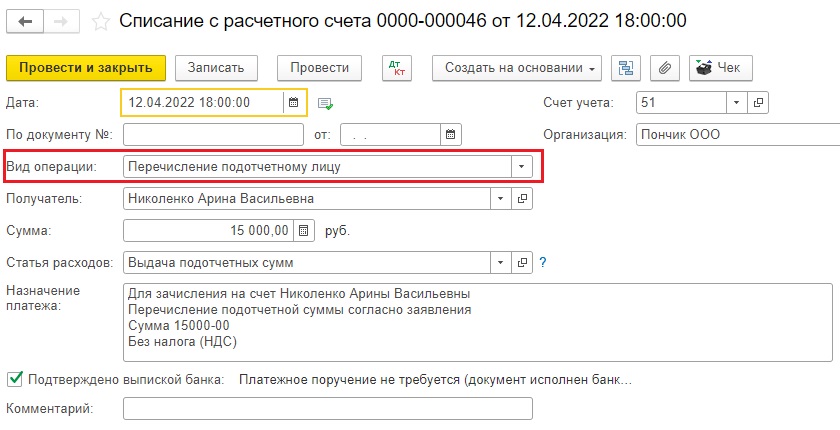Open the Получатель record card
Screen dimensions: 840x430
pos(522,199)
